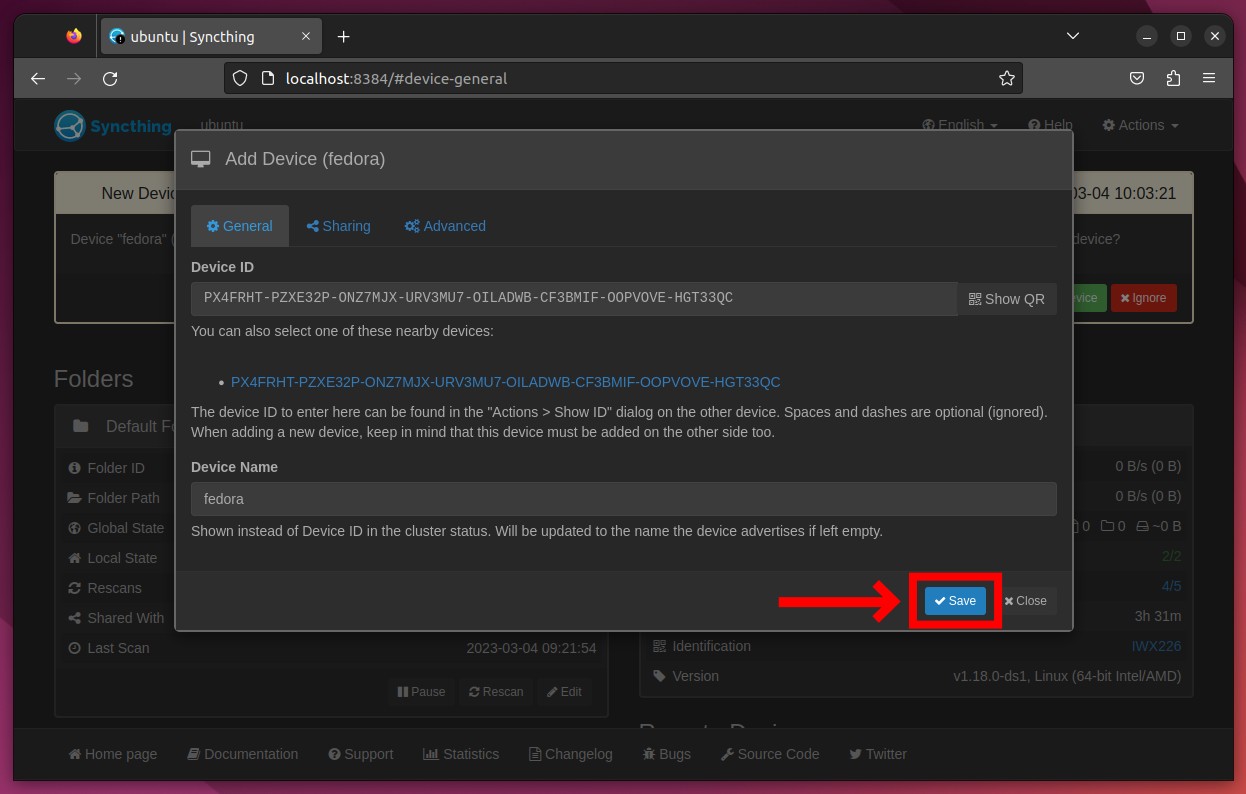Close the Add Device dialog
Screen dimensions: 1246x794
tap(1025, 600)
